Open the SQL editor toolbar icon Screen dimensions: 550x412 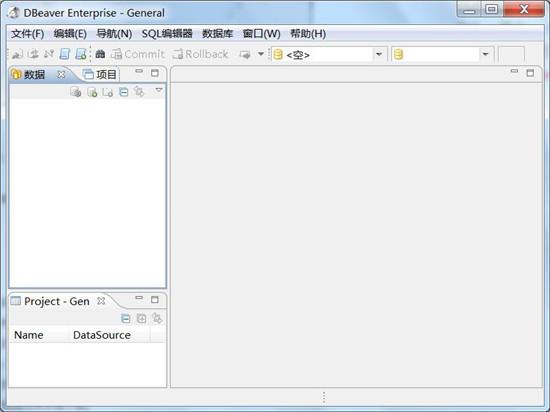coord(65,54)
